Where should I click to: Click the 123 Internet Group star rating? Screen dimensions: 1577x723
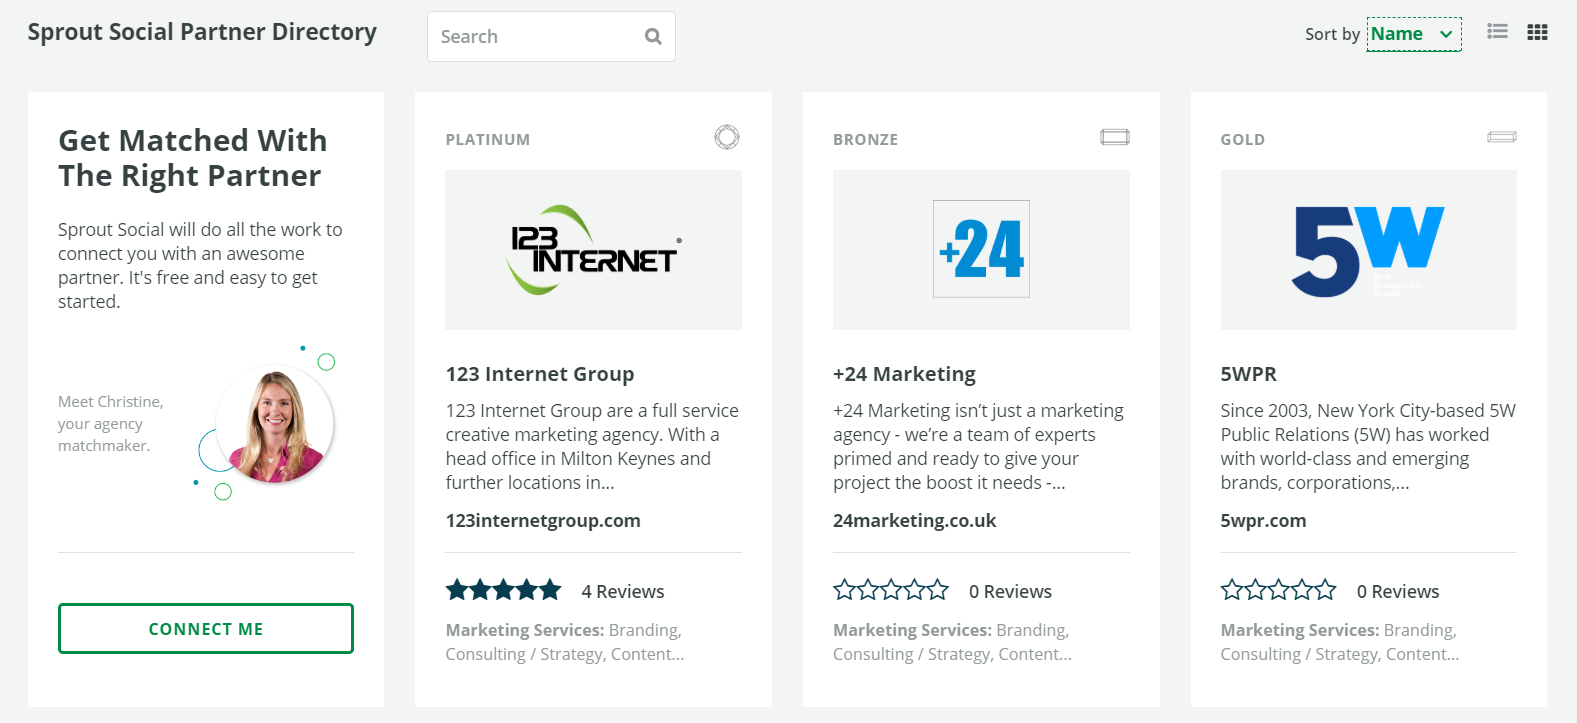tap(503, 590)
